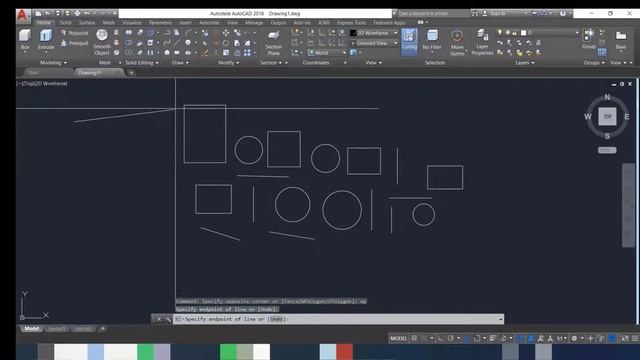The image size is (640, 360).
Task: Select the Box modeling tool
Action: pyautogui.click(x=25, y=40)
